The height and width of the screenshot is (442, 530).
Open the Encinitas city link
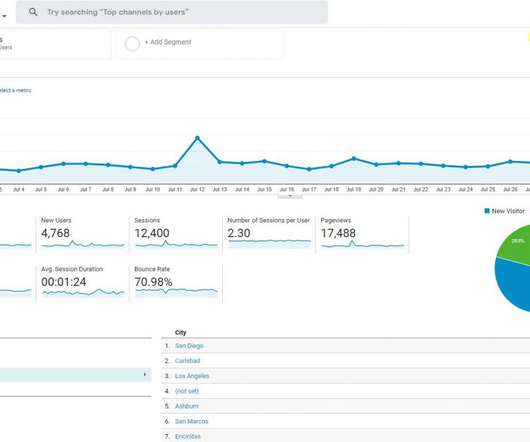[188, 437]
